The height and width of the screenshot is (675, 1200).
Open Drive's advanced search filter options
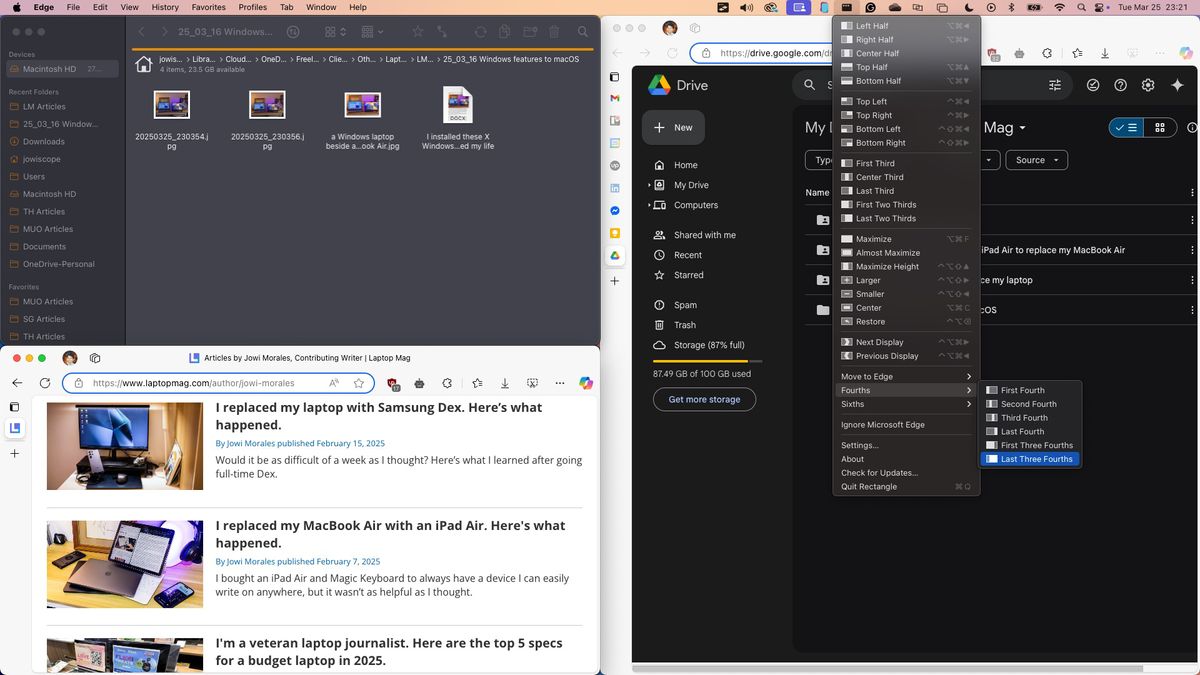(1055, 85)
